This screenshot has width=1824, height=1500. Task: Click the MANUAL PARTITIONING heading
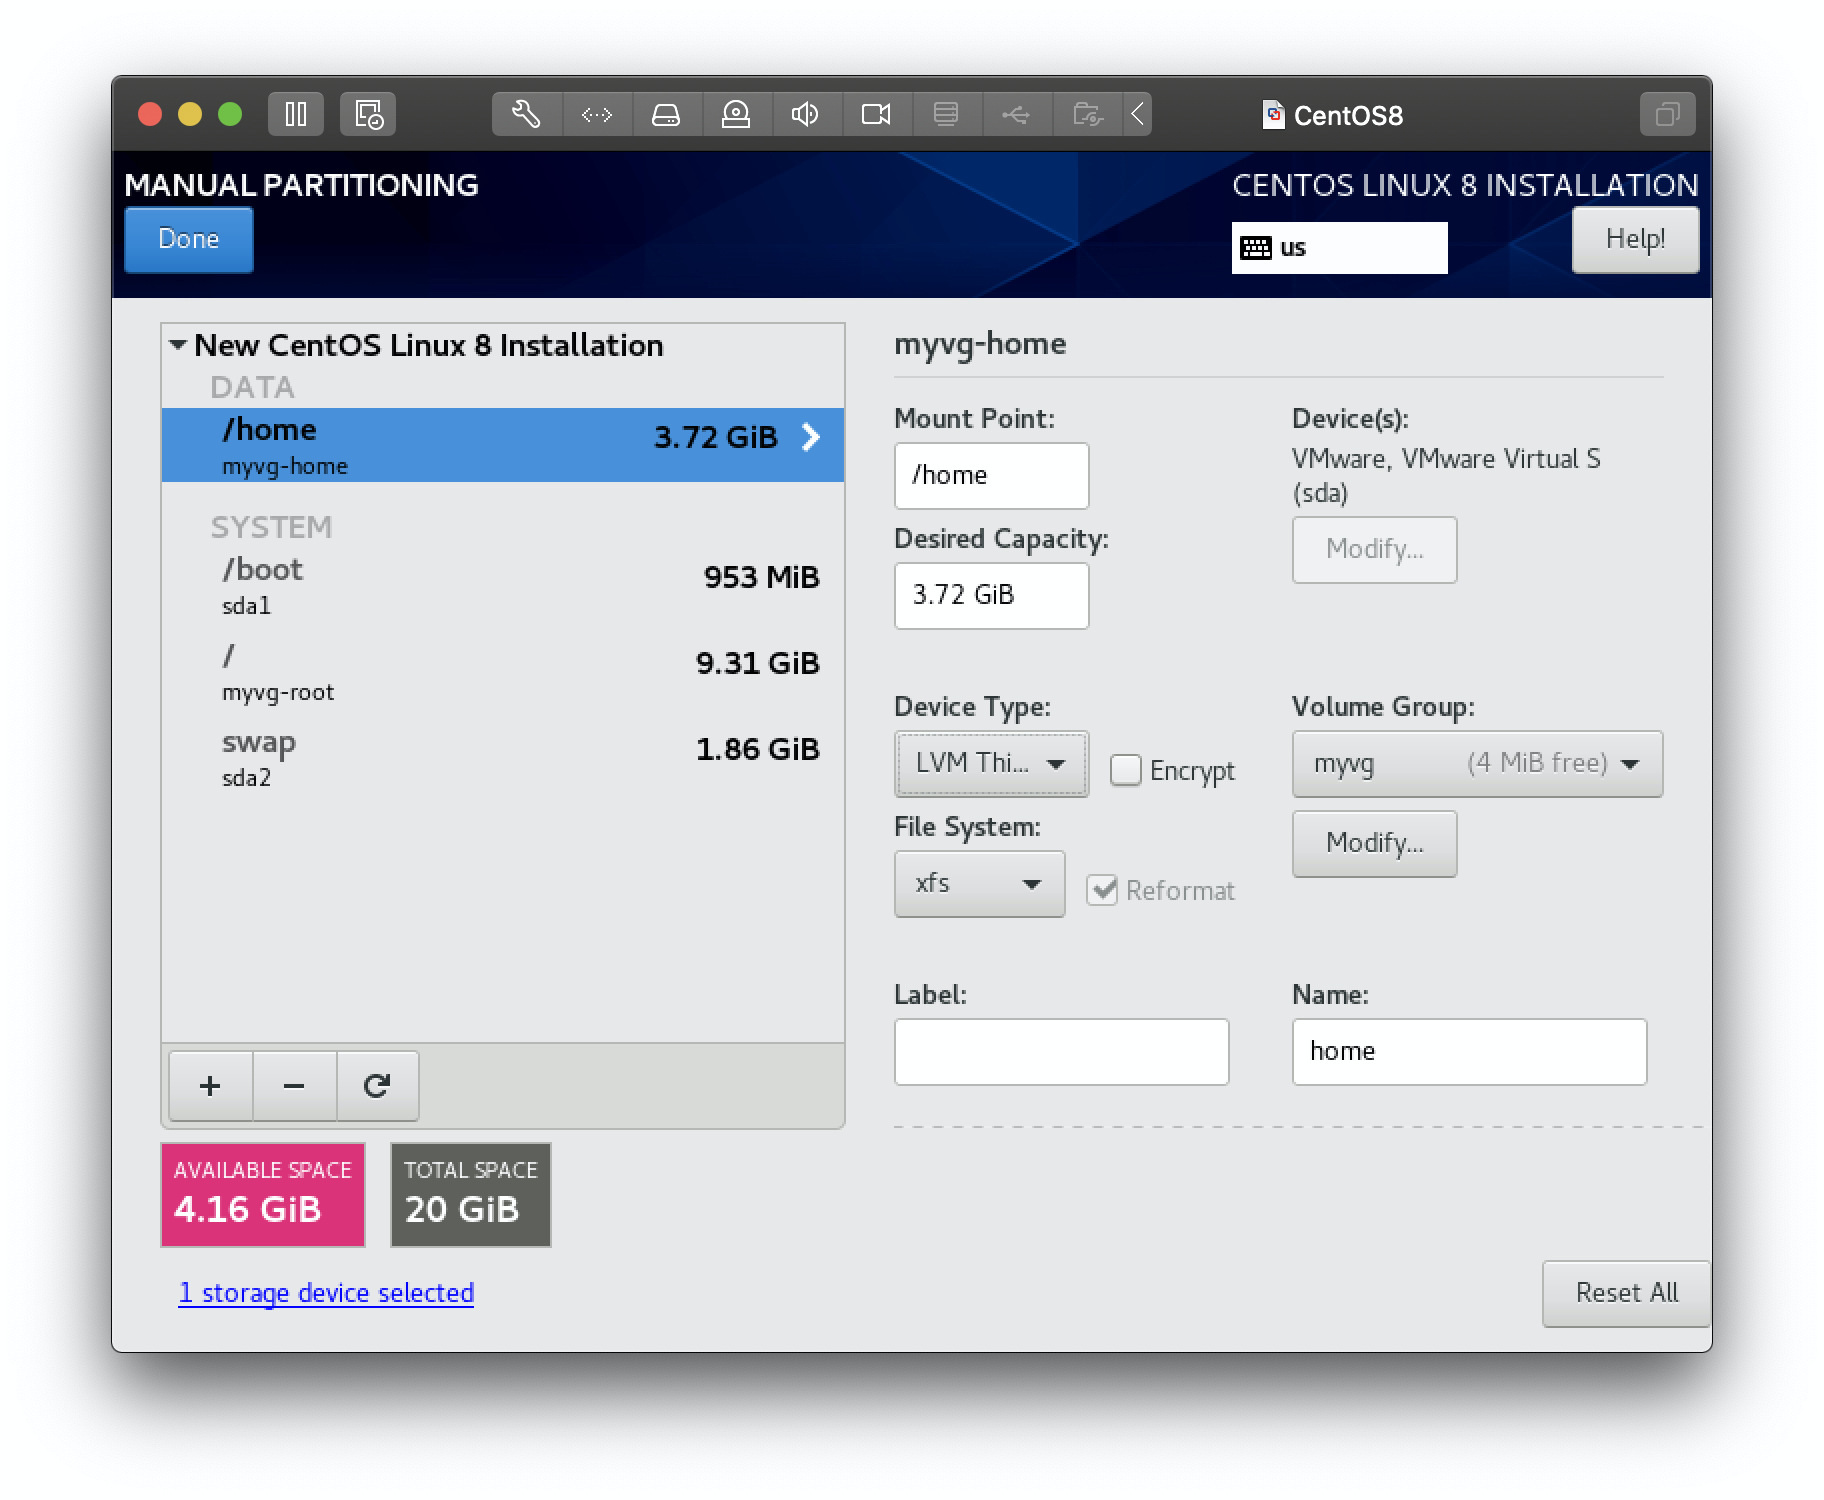point(301,185)
